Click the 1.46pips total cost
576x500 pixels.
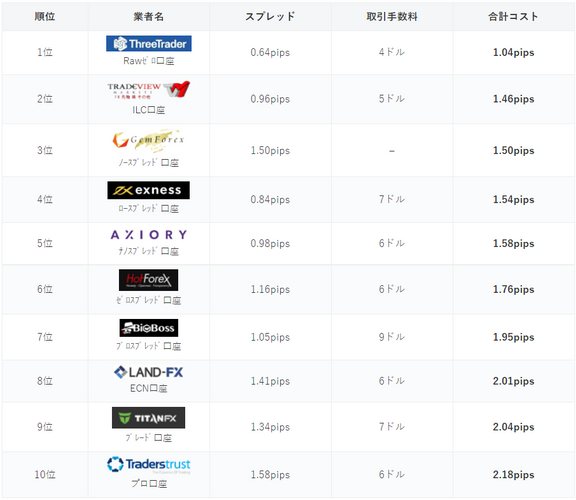tap(514, 99)
